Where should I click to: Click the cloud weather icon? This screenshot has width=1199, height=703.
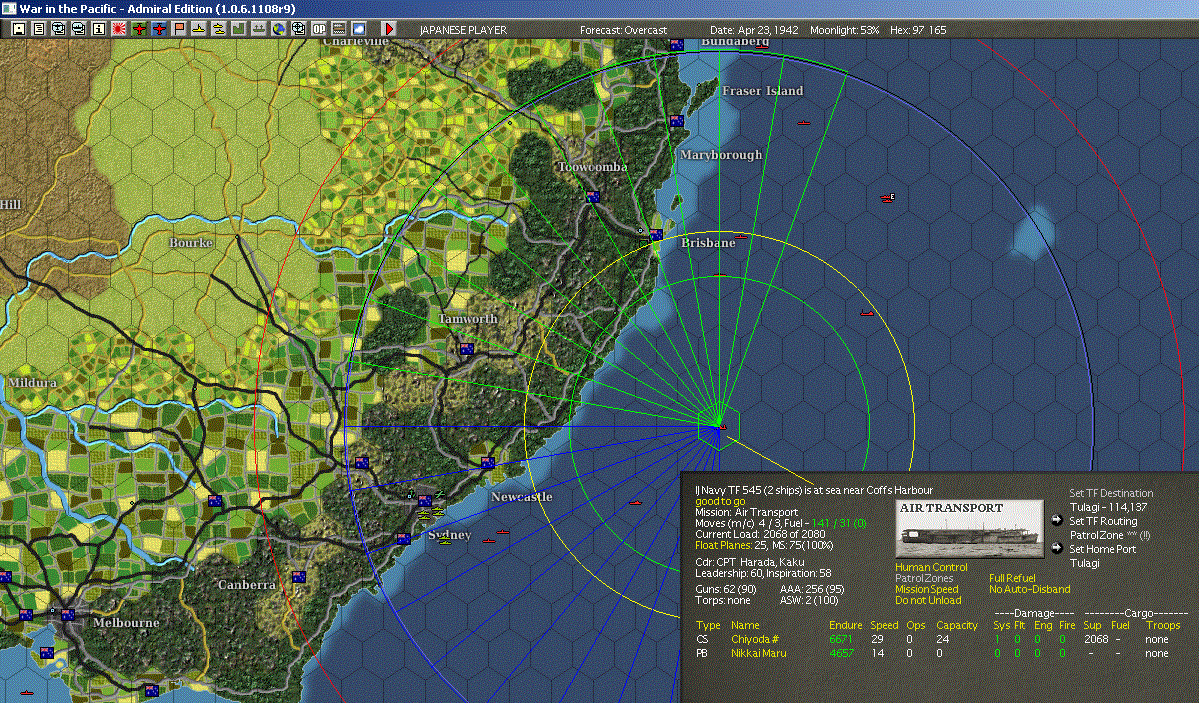359,29
